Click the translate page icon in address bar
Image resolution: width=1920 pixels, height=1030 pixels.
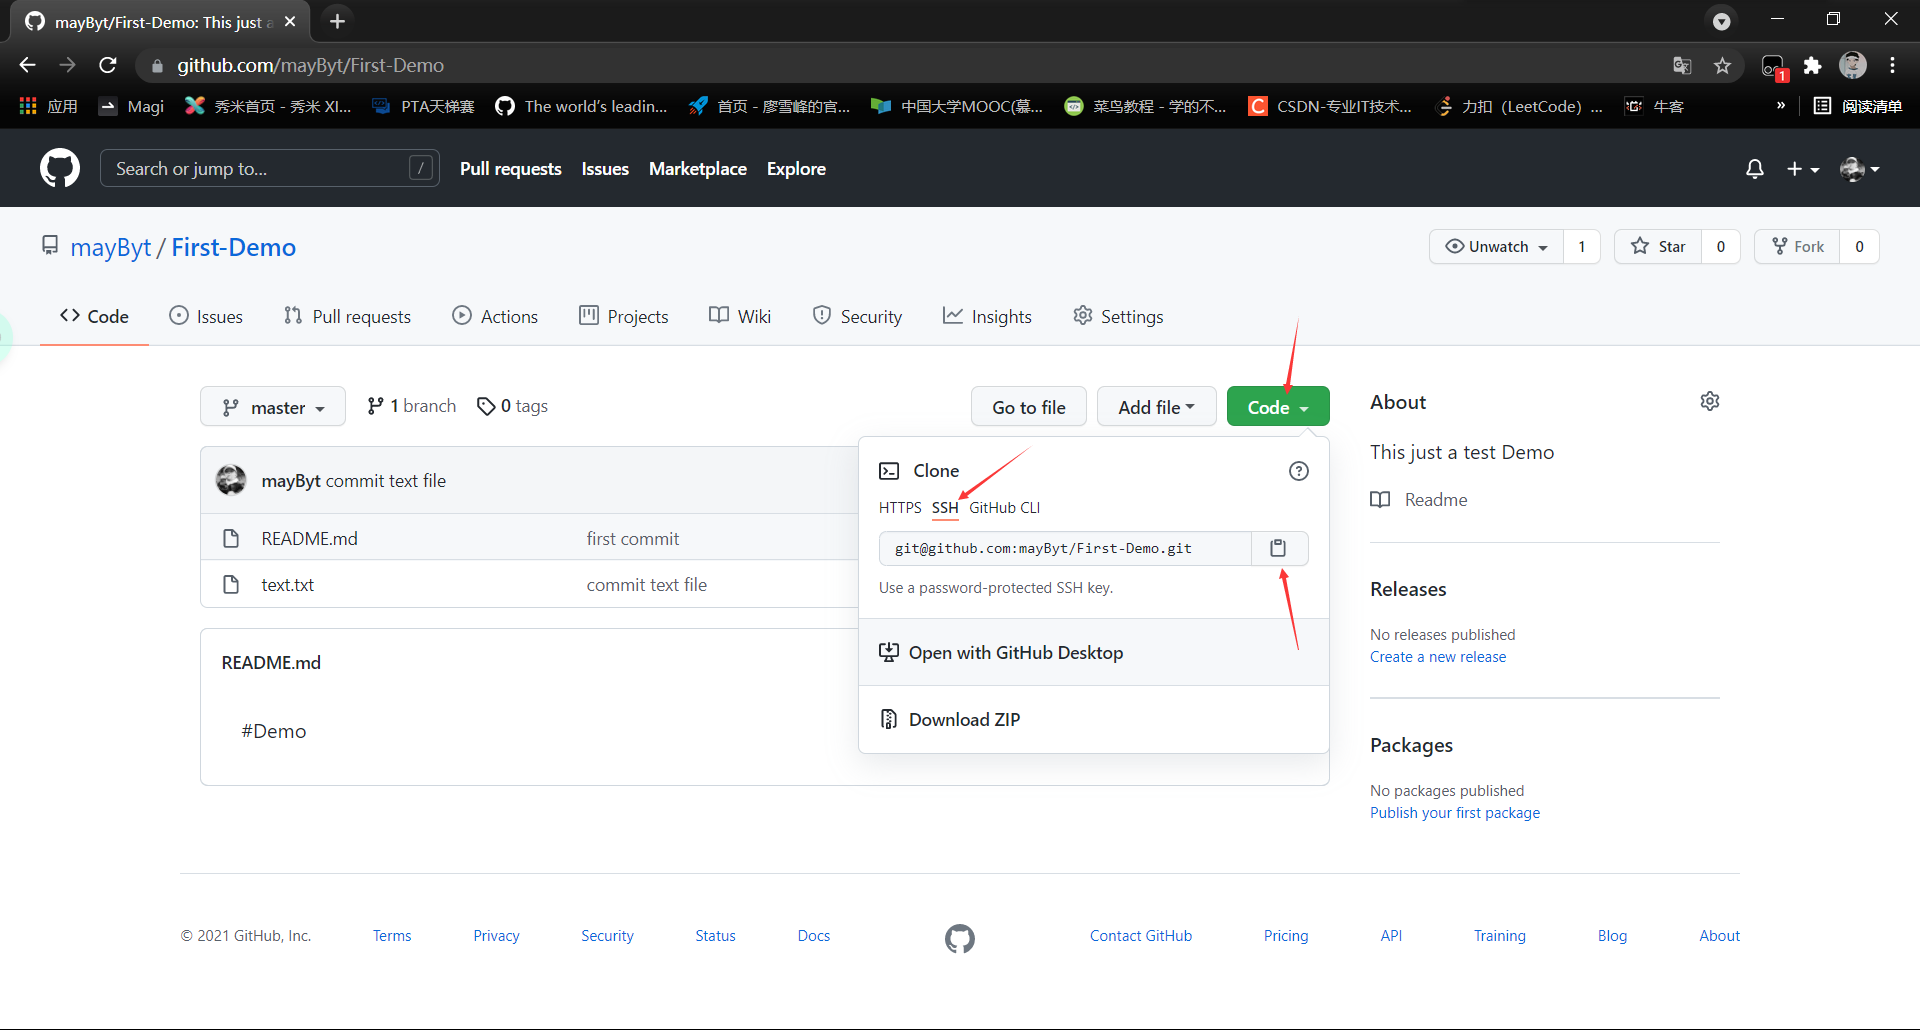[1682, 65]
